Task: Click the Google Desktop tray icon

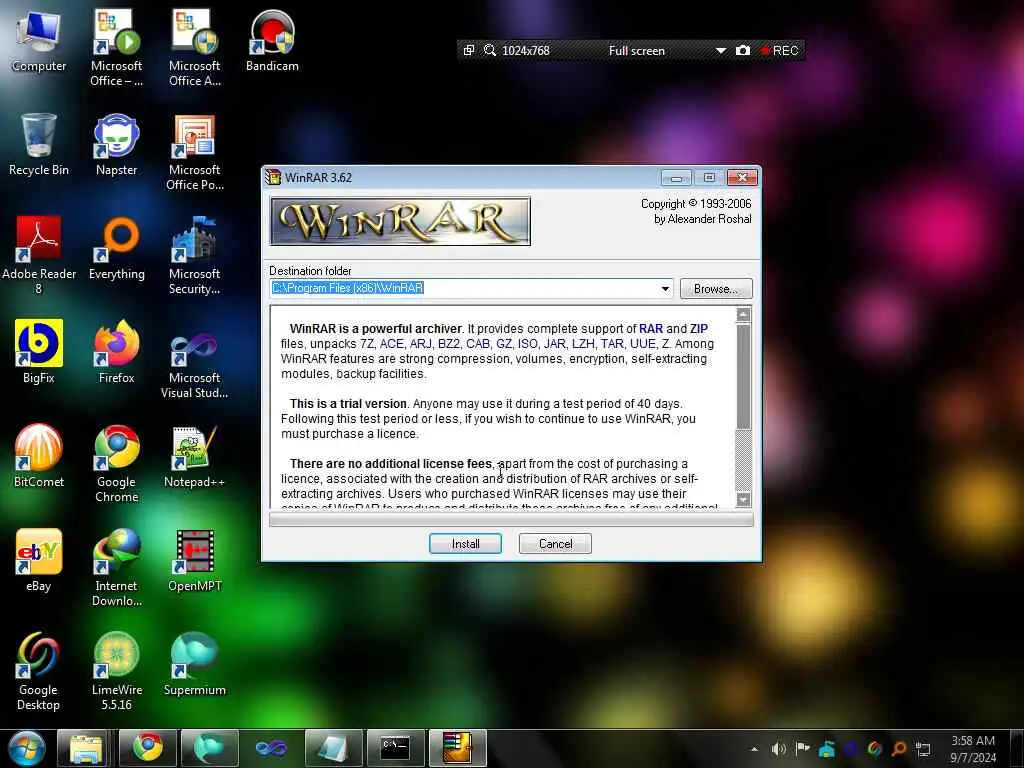Action: pyautogui.click(x=874, y=749)
